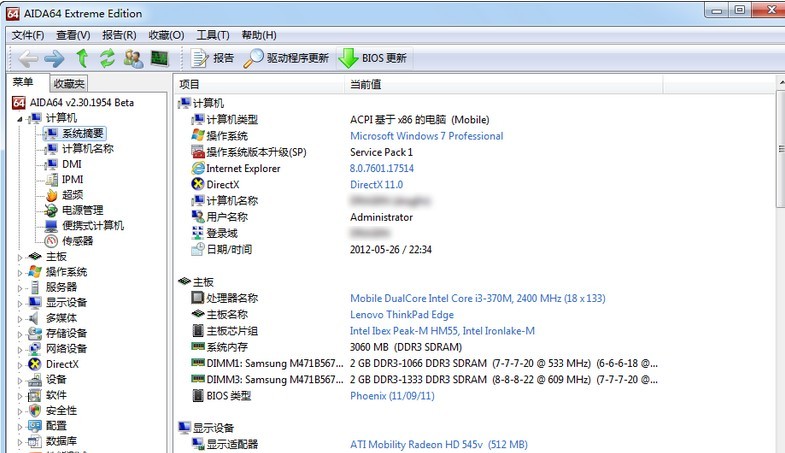Open the 工具(T) menu
This screenshot has width=785, height=453.
tap(213, 35)
